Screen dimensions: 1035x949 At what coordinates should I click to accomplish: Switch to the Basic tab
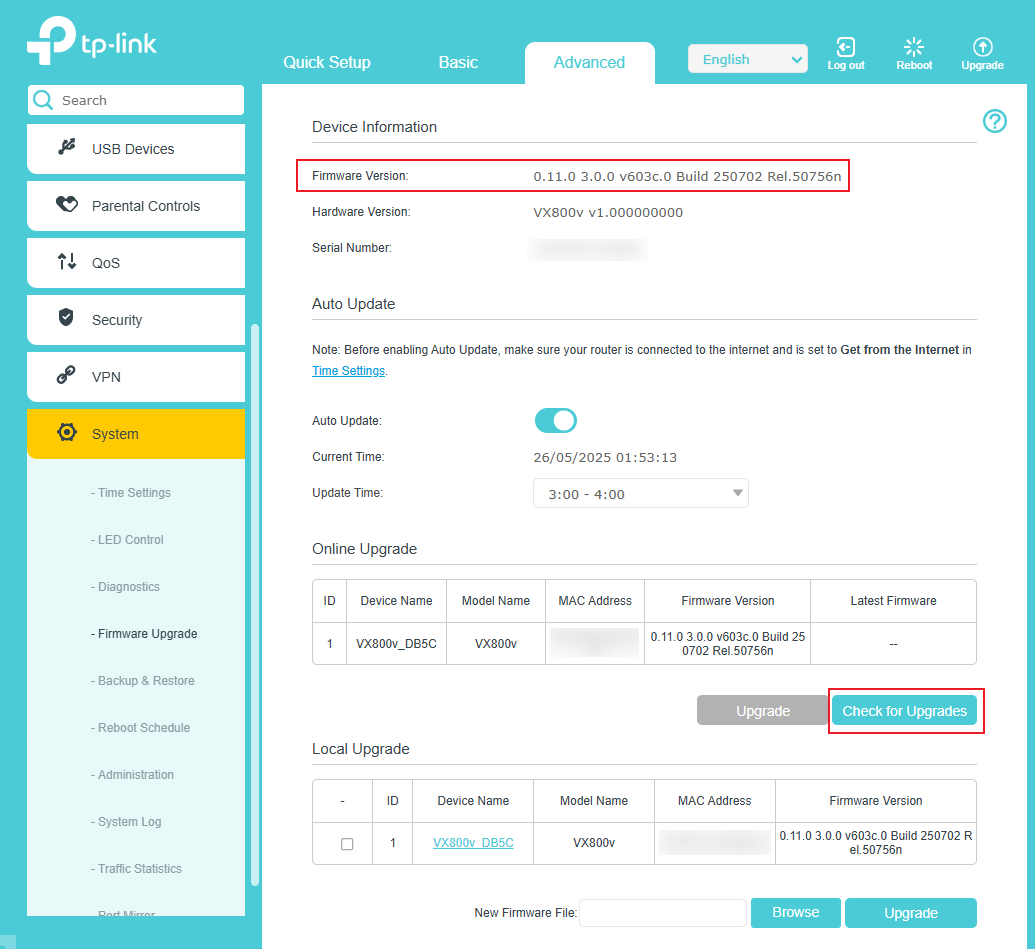[x=458, y=62]
